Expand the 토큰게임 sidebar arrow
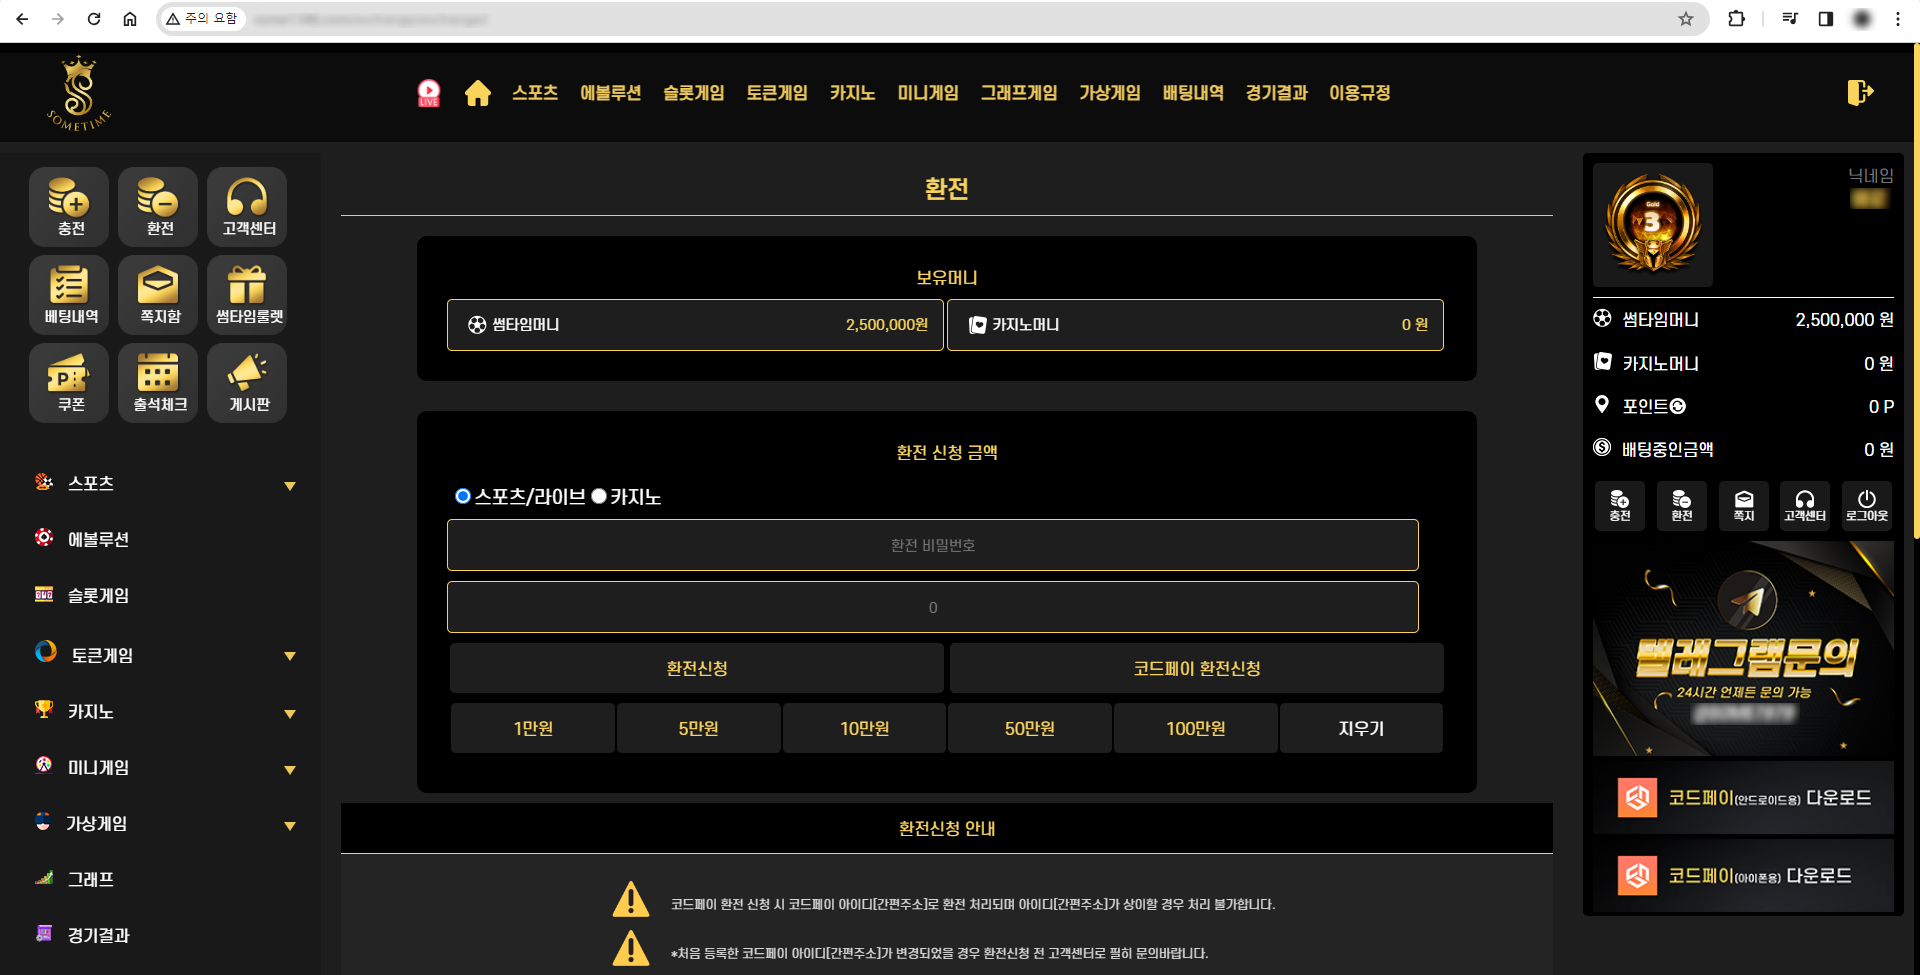The width and height of the screenshot is (1920, 975). coord(290,656)
